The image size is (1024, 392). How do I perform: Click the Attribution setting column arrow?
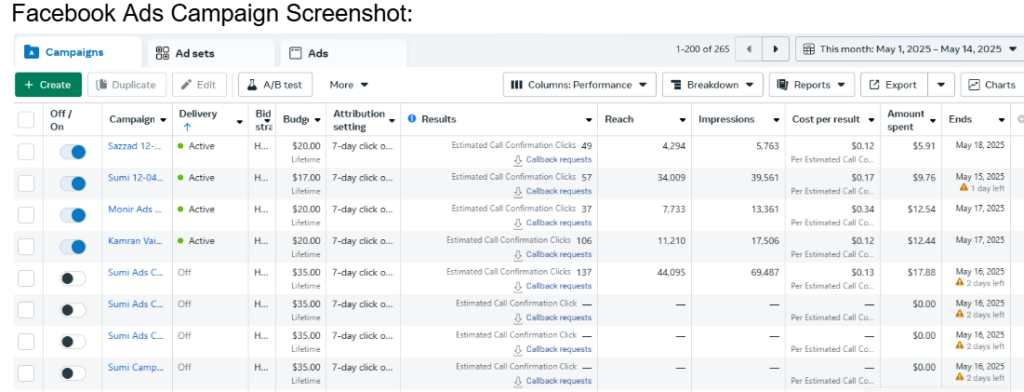point(392,121)
